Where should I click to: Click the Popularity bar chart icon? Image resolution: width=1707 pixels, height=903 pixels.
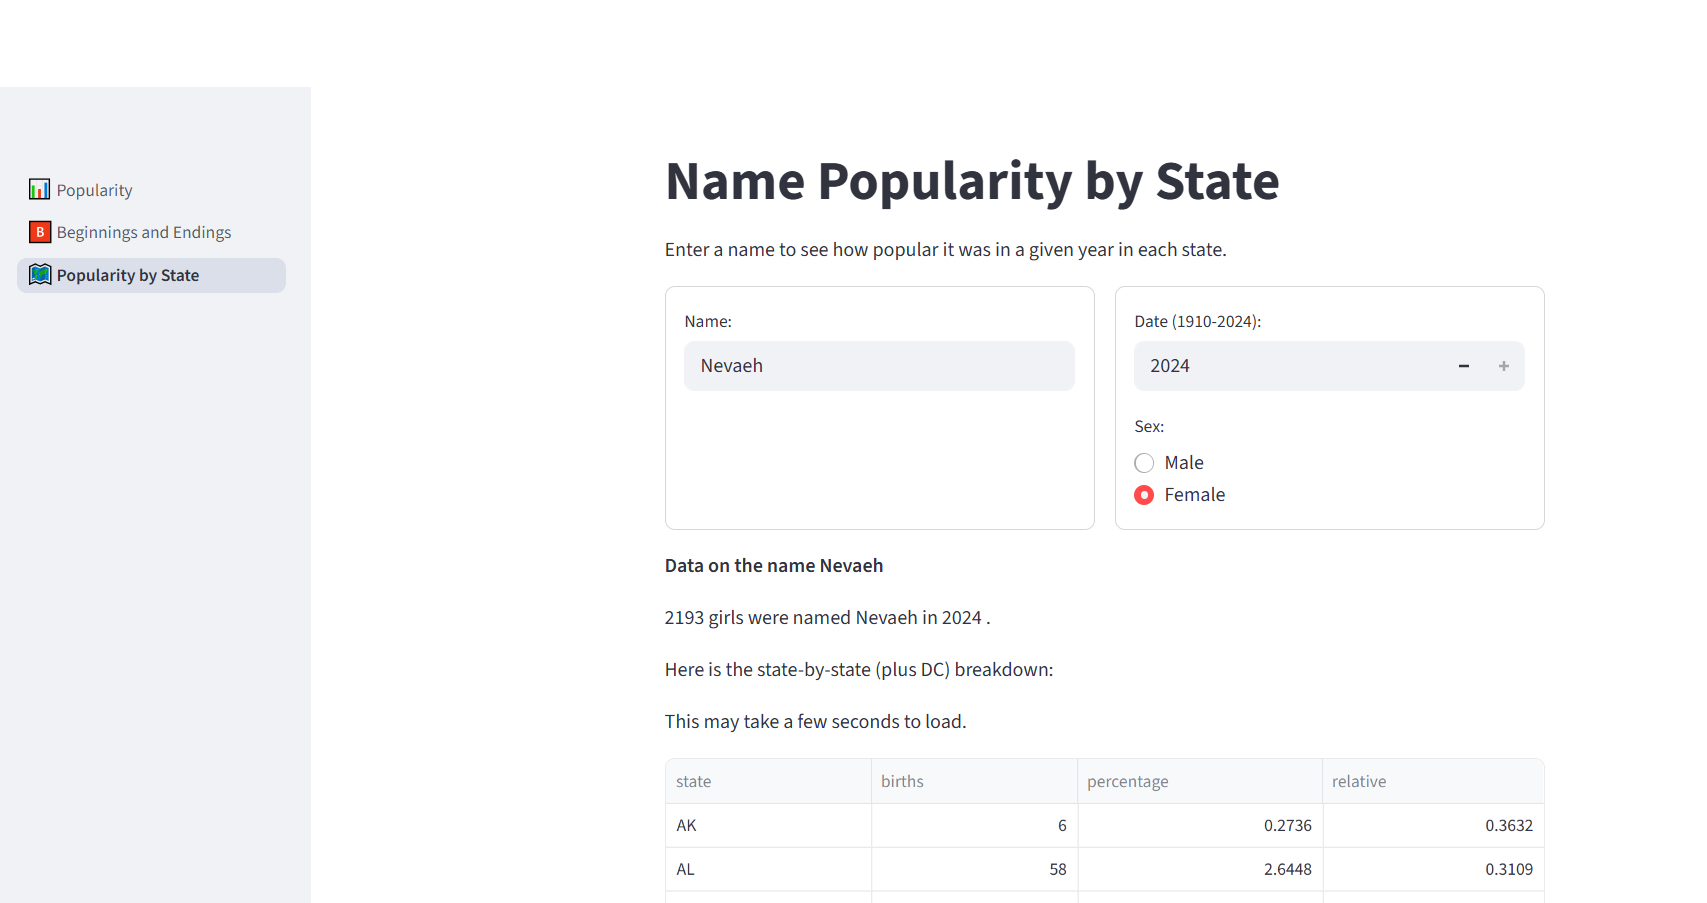pyautogui.click(x=39, y=189)
